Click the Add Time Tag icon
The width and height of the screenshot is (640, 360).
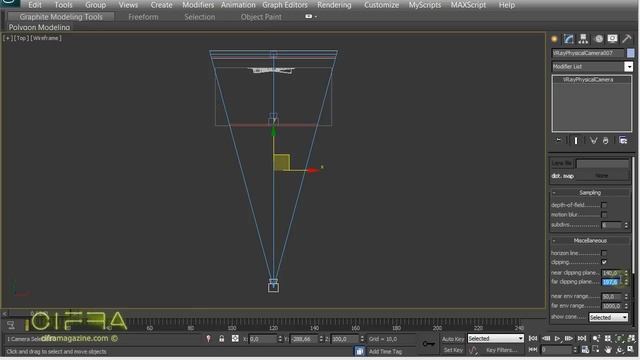point(360,351)
